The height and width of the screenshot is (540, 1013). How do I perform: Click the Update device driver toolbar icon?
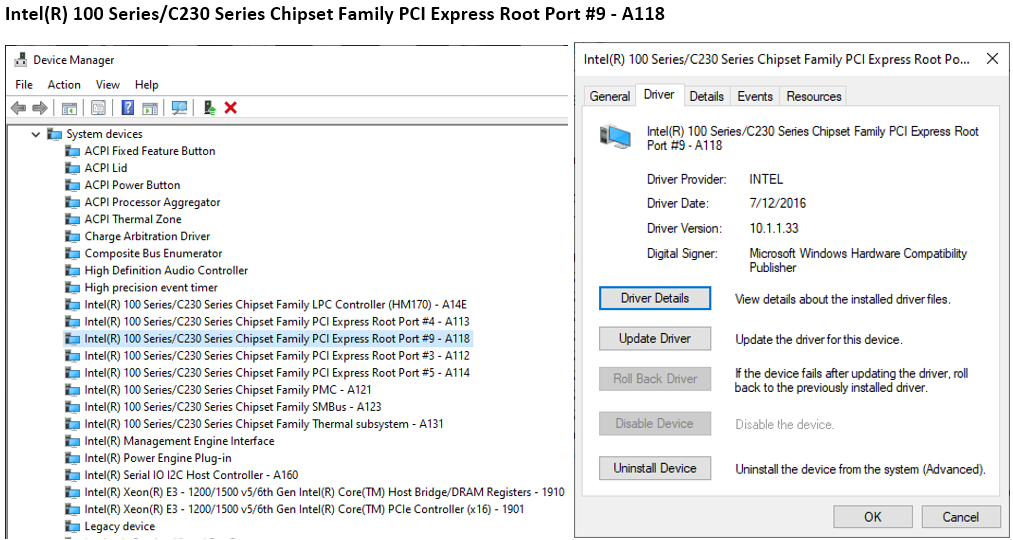click(209, 108)
